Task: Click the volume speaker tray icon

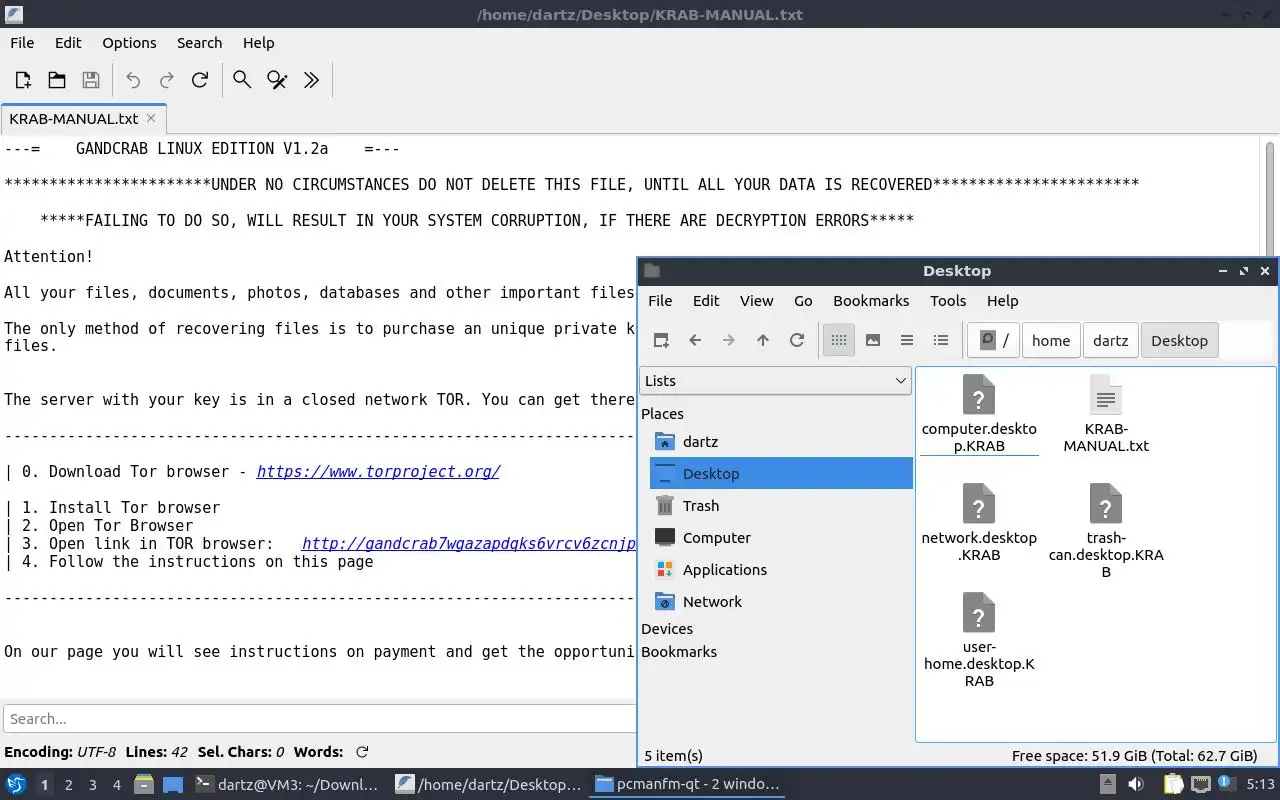Action: 1136,785
